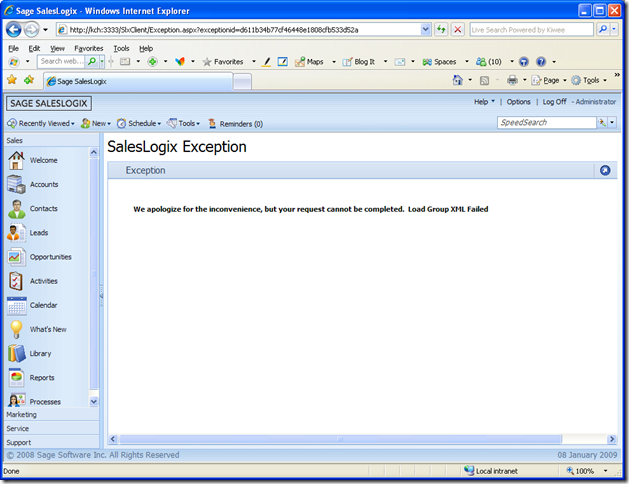Open the File menu
The image size is (629, 484).
pos(13,49)
